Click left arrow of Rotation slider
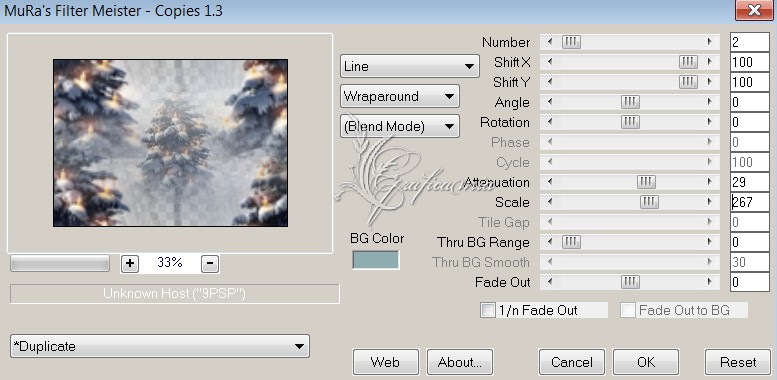 pos(550,122)
